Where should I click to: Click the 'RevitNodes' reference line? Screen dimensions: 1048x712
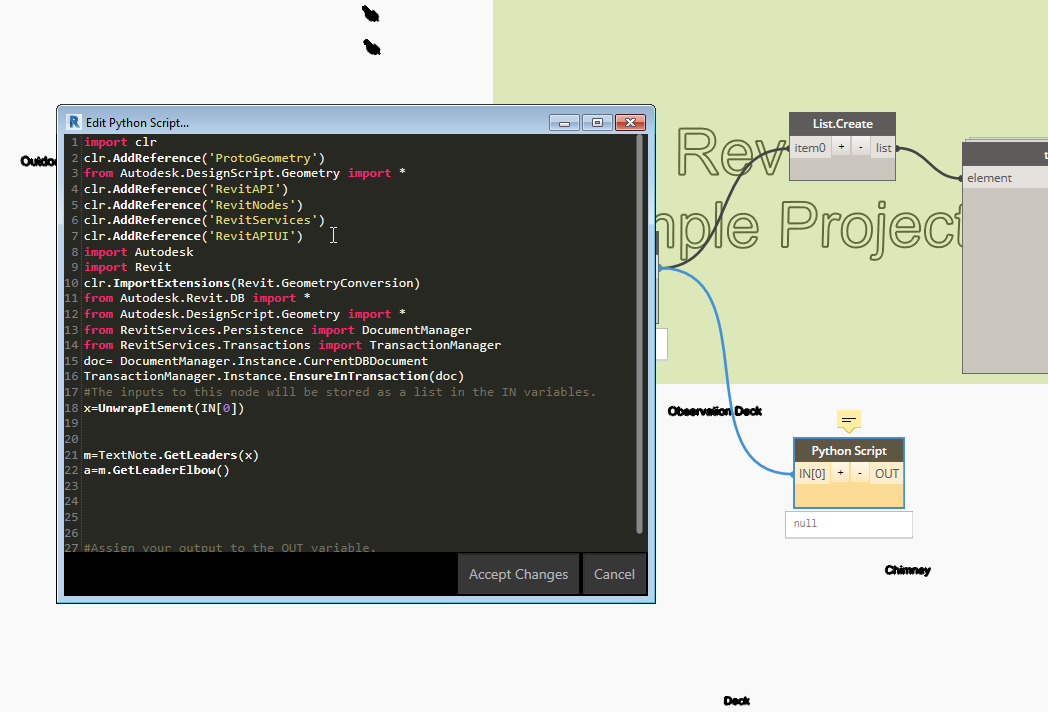point(193,205)
